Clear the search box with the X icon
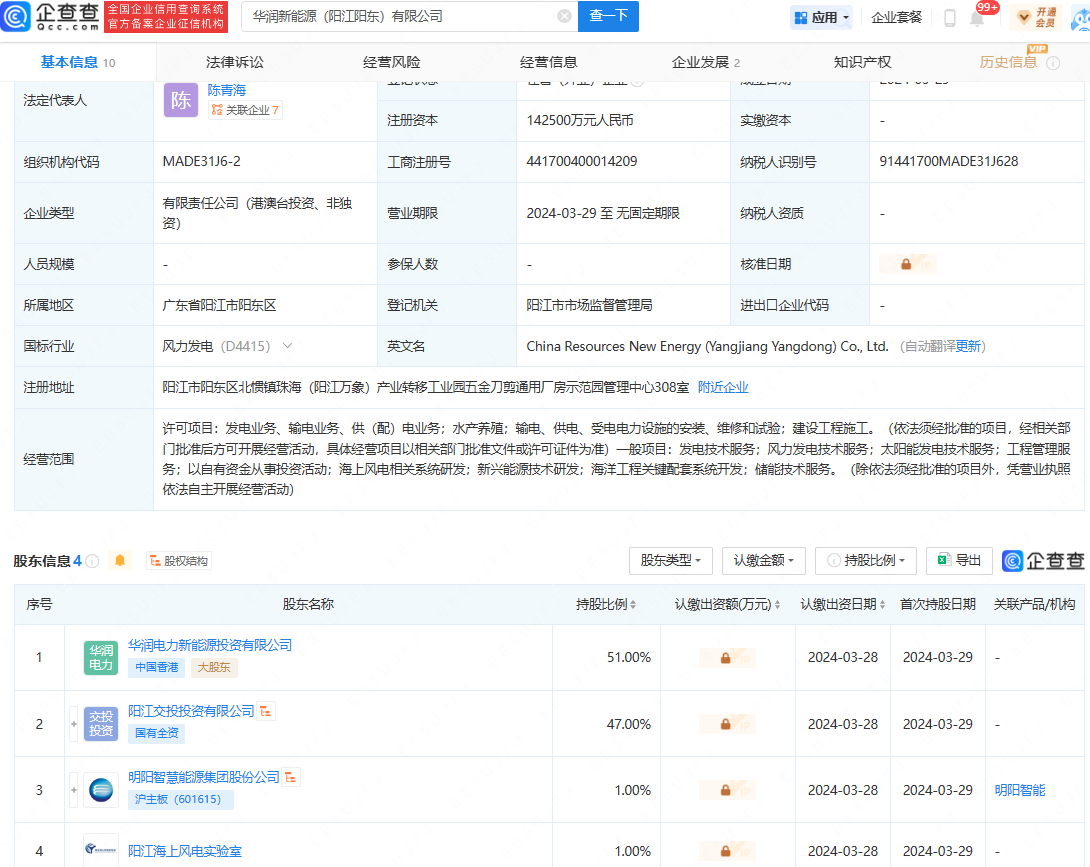The image size is (1090, 867). coord(564,16)
